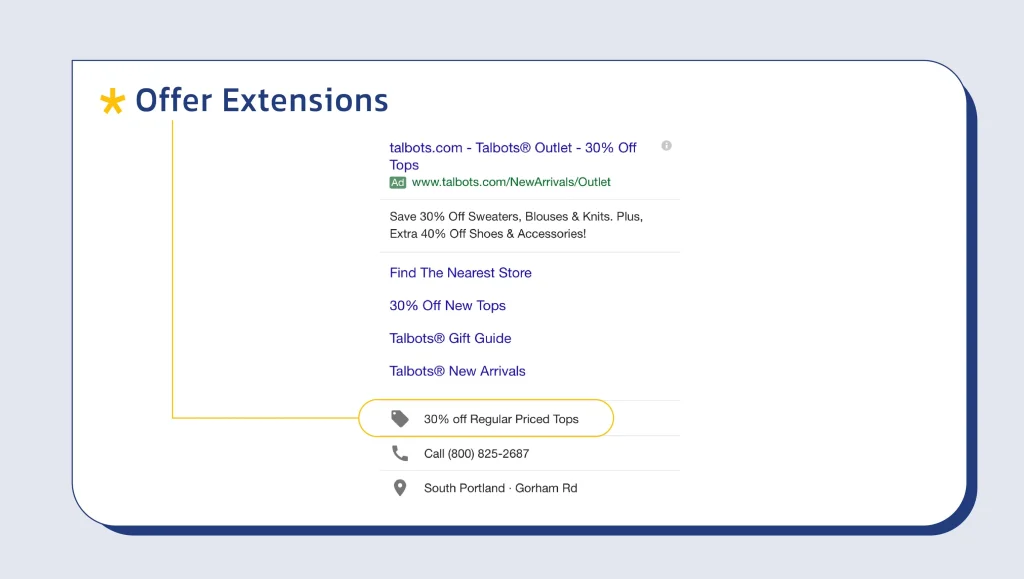Click the Offer Extensions heading

[261, 101]
